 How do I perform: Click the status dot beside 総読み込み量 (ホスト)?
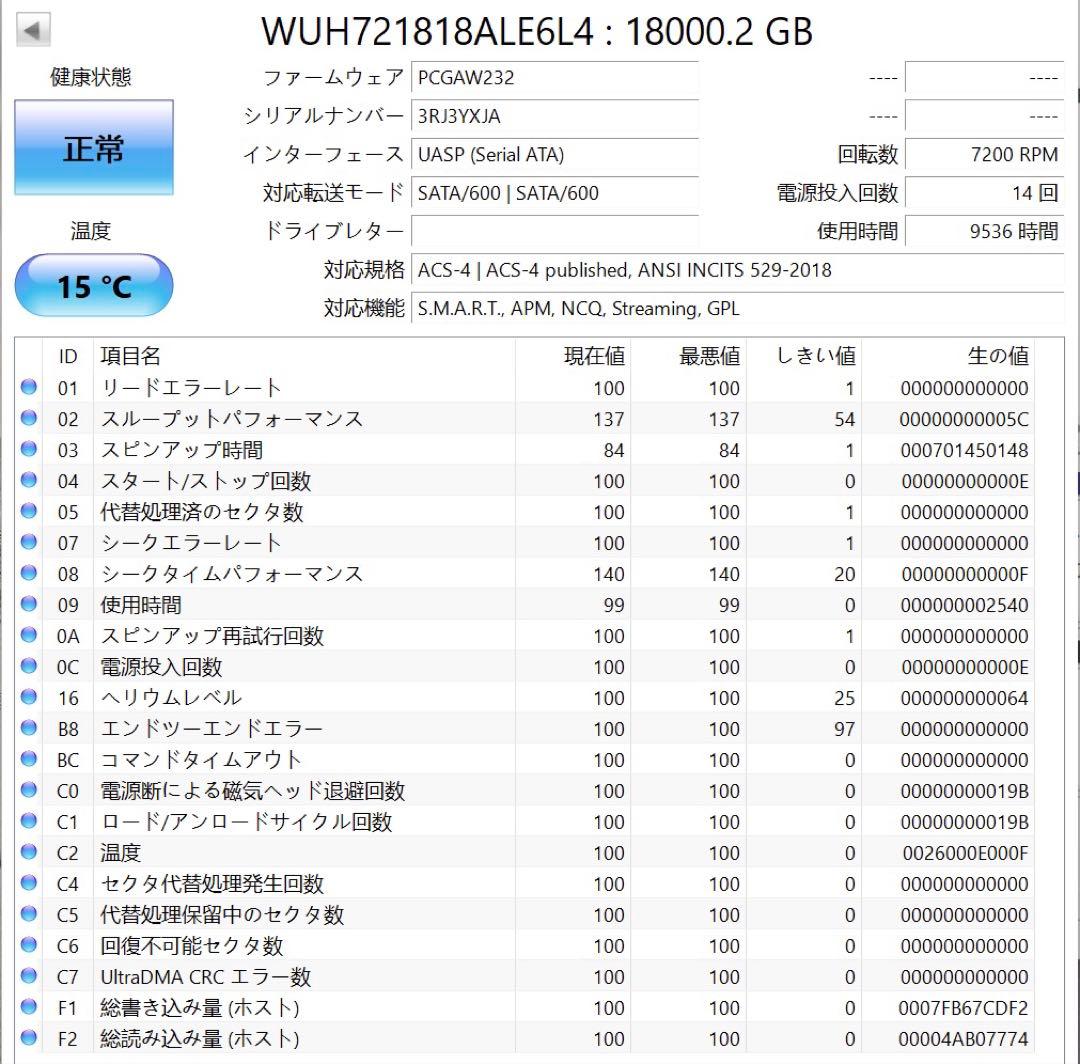30,1038
